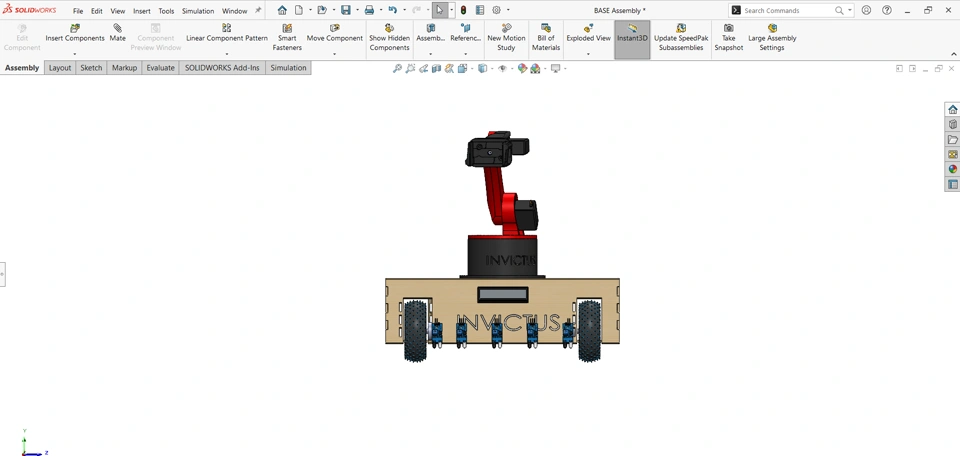Click Insert Components tool

tap(75, 32)
